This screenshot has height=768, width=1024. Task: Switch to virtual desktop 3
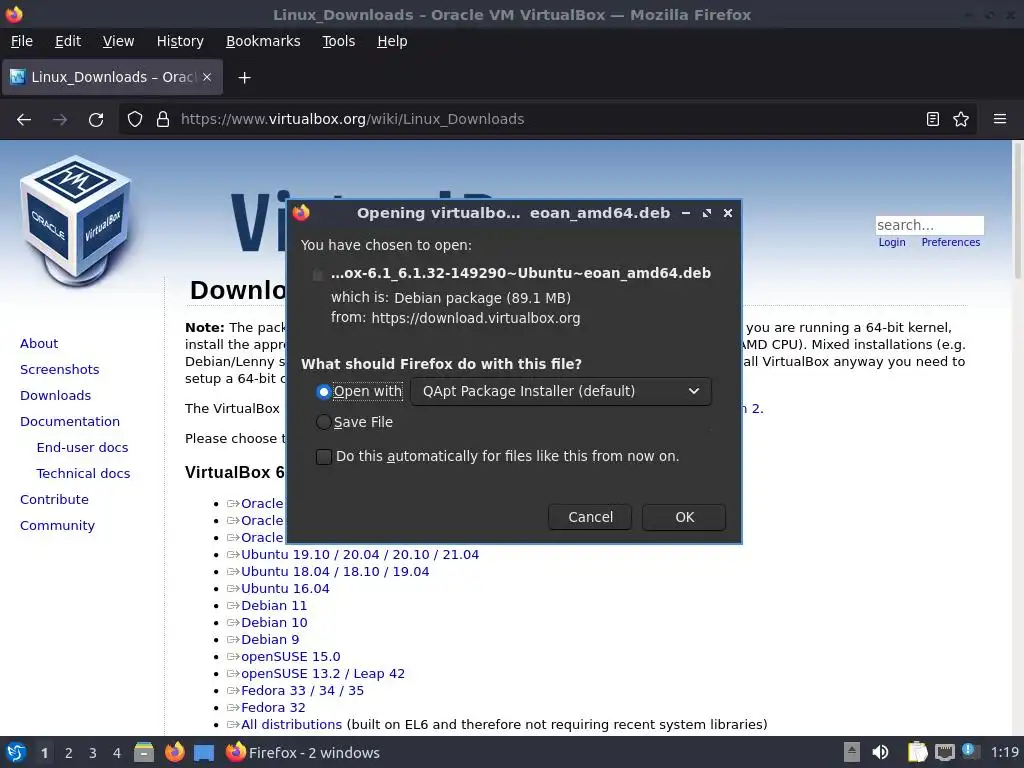tap(93, 753)
